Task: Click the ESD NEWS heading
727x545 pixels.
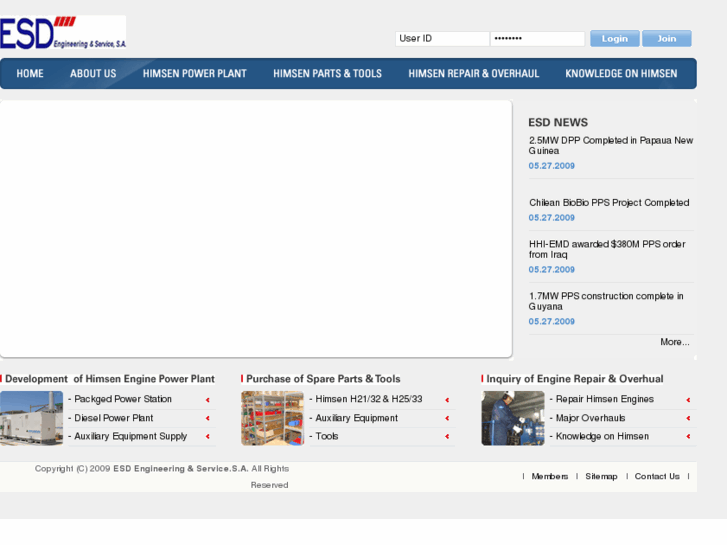Action: (558, 122)
